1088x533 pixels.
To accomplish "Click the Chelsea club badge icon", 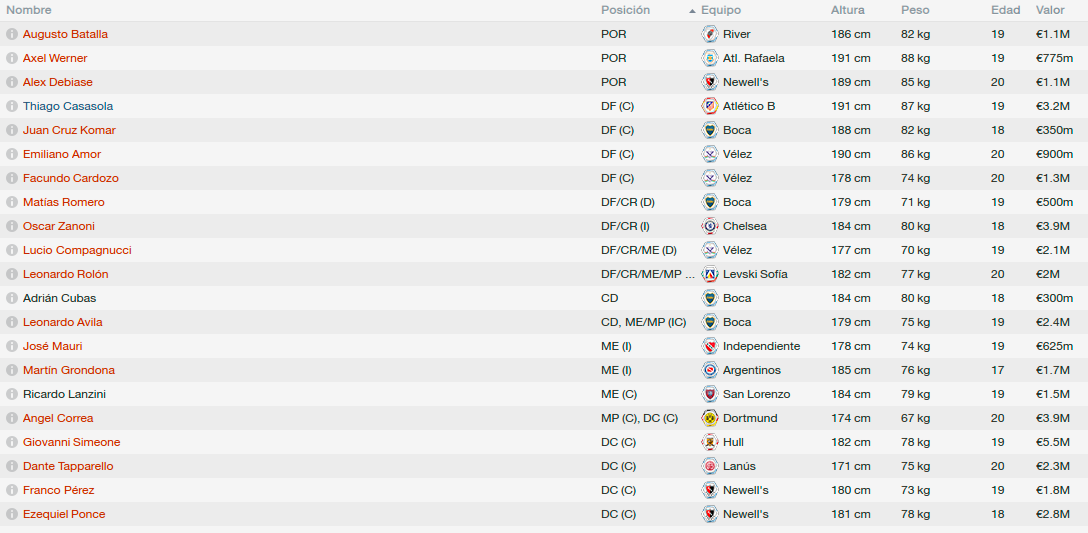I will [710, 226].
